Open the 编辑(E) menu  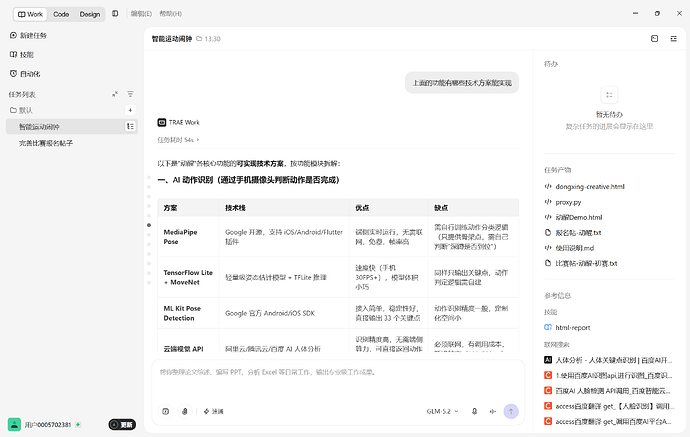tap(141, 14)
